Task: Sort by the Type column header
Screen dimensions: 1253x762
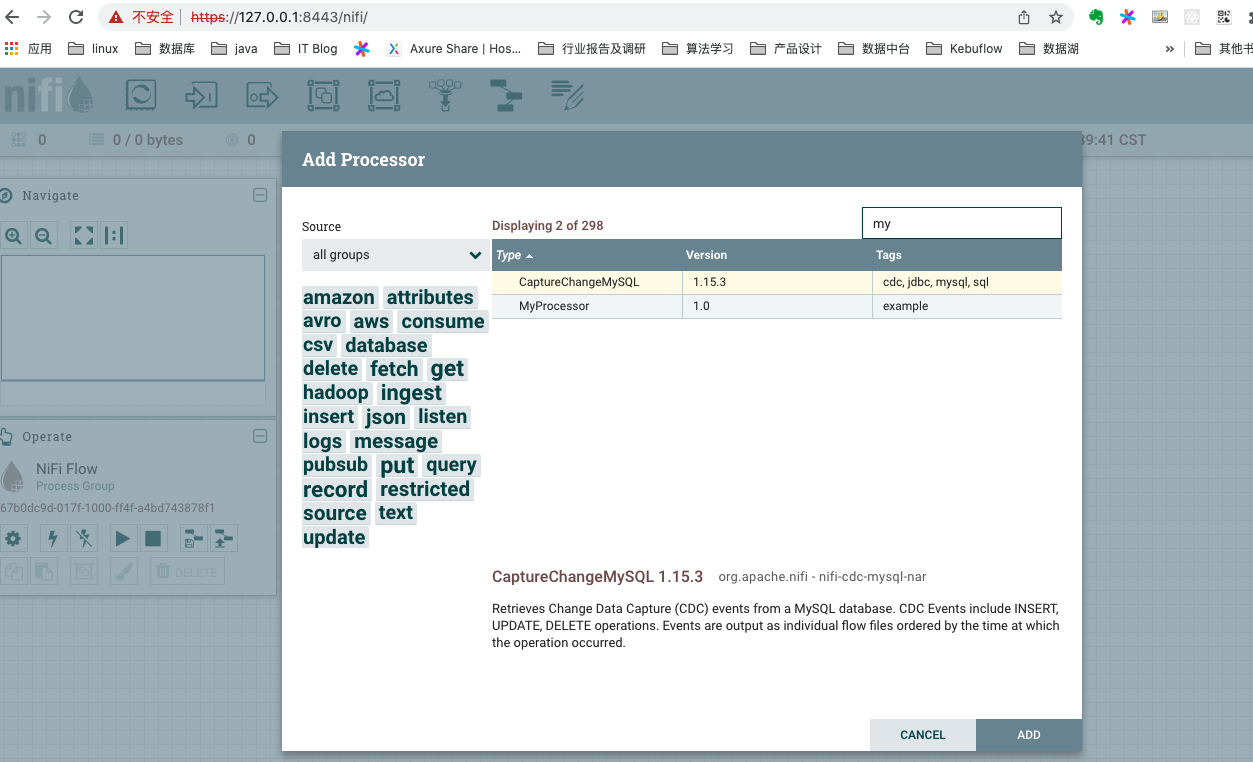Action: tap(587, 255)
